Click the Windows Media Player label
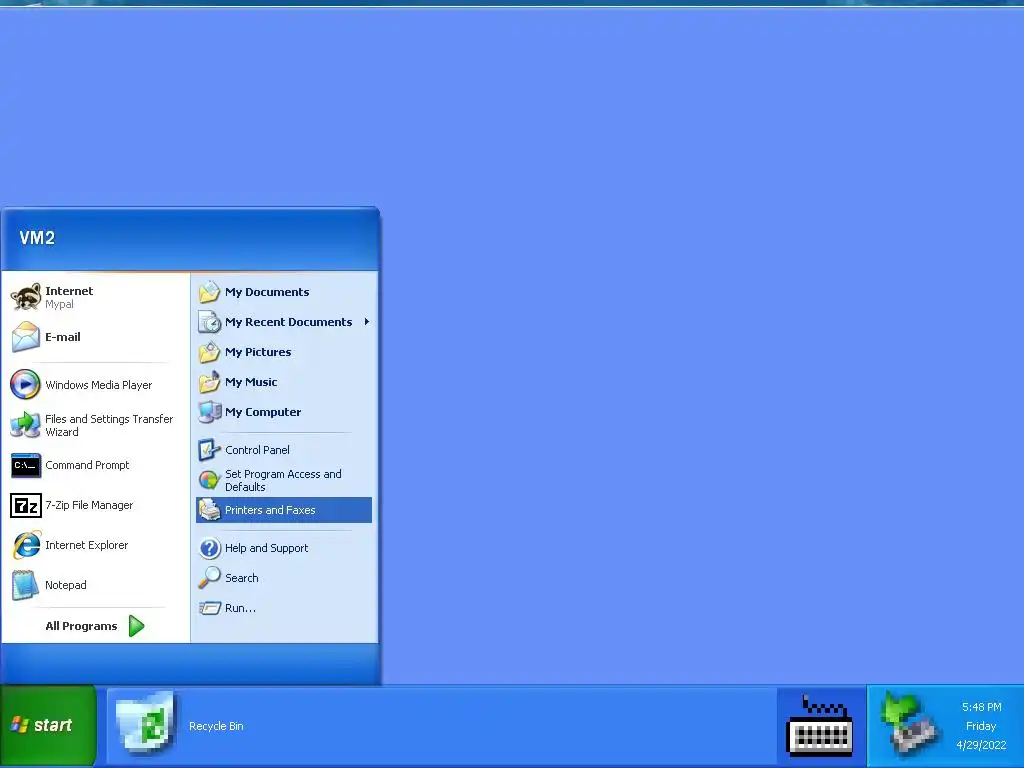This screenshot has width=1024, height=768. (x=99, y=385)
